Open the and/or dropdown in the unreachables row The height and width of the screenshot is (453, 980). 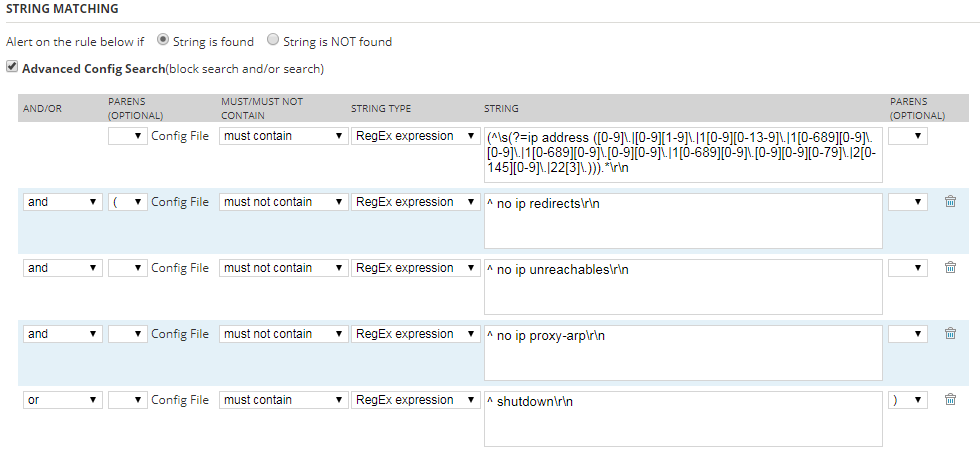(x=63, y=268)
